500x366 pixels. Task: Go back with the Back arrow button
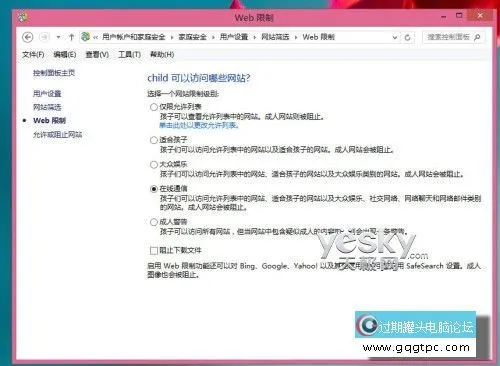(28, 37)
